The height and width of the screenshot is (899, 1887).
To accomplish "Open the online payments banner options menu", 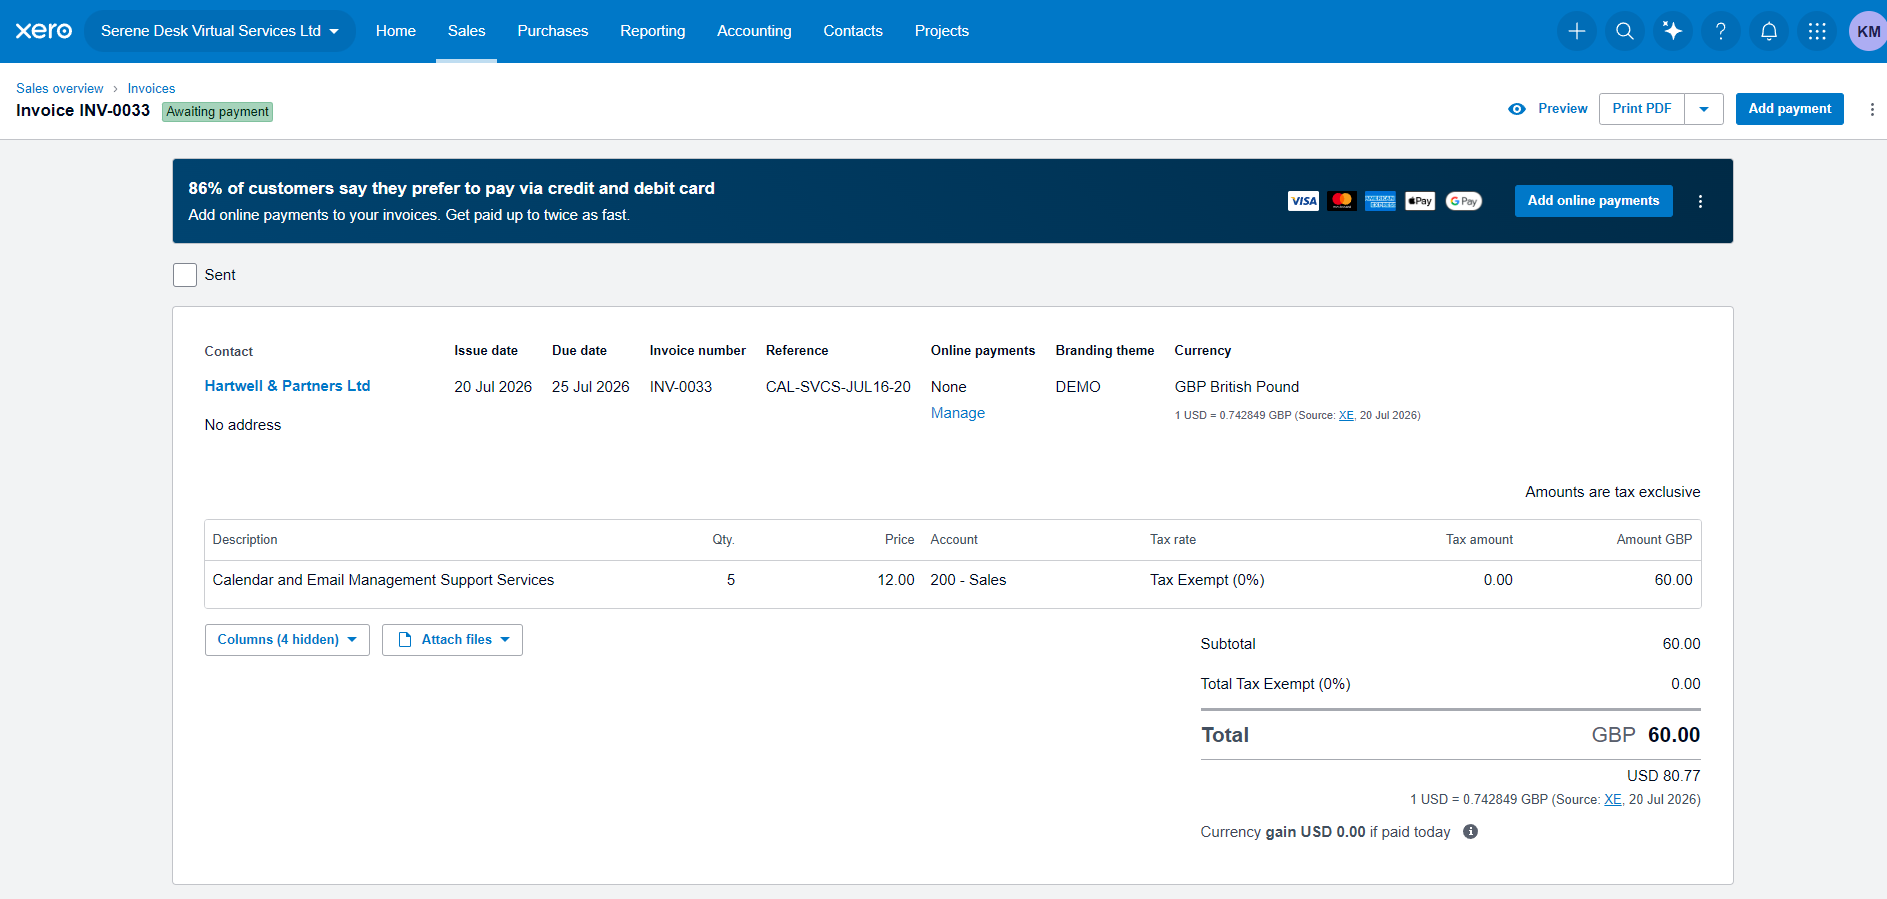I will click(x=1700, y=201).
